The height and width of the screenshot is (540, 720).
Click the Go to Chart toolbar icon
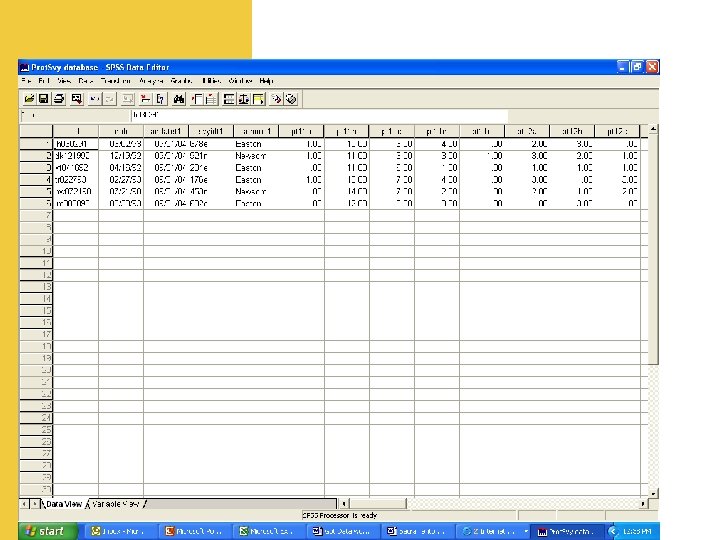128,99
